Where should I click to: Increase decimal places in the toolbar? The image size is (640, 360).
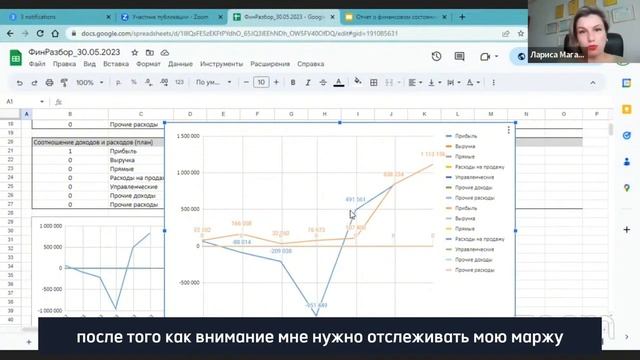click(x=164, y=83)
